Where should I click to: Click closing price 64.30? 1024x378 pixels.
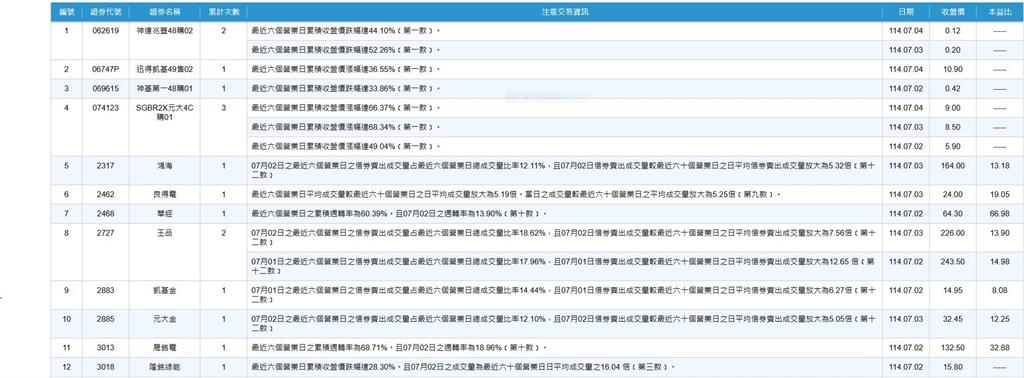(952, 213)
